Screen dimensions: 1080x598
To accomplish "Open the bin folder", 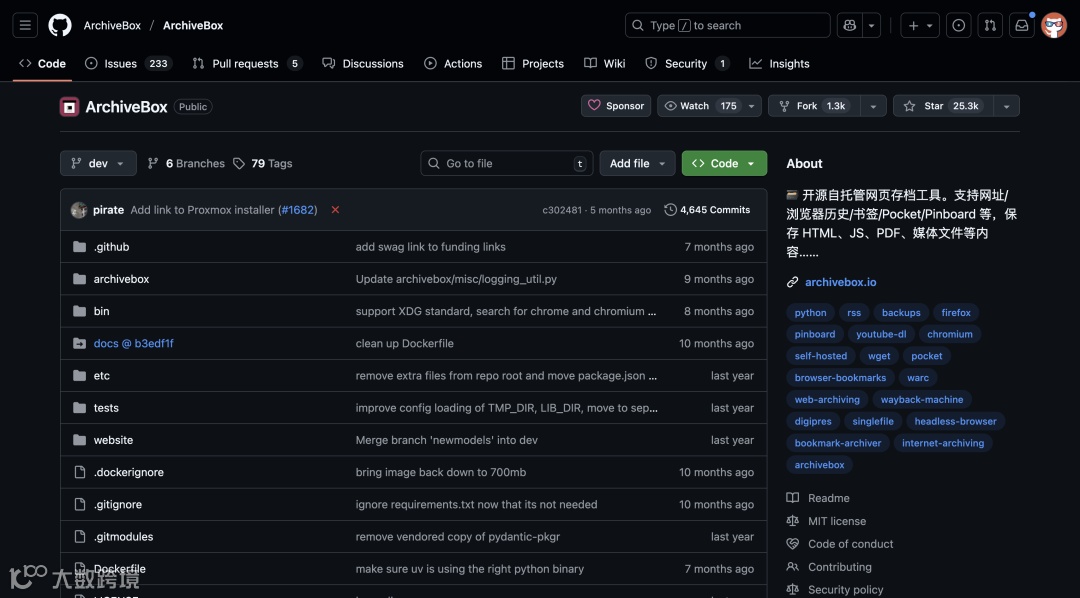I will pos(101,311).
